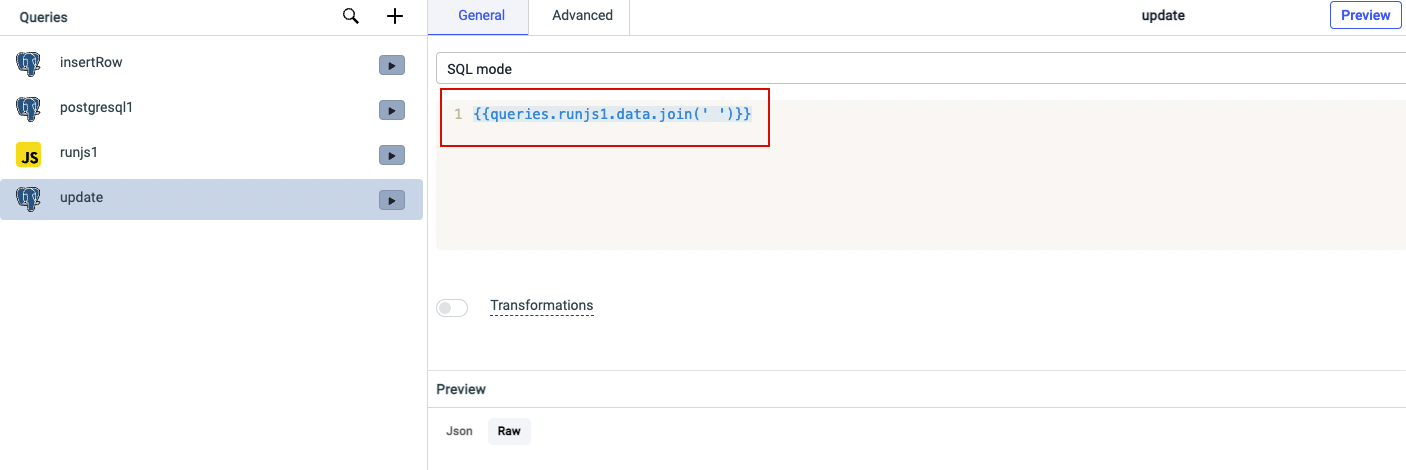Click the search queries magnifier icon
The width and height of the screenshot is (1406, 470).
tap(351, 16)
